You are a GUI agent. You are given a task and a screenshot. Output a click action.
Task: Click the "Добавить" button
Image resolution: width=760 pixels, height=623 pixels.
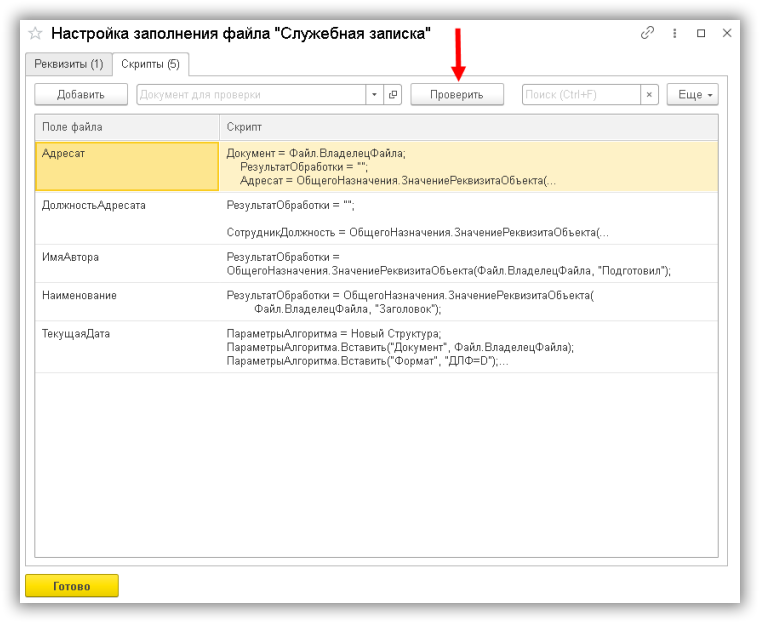(81, 95)
